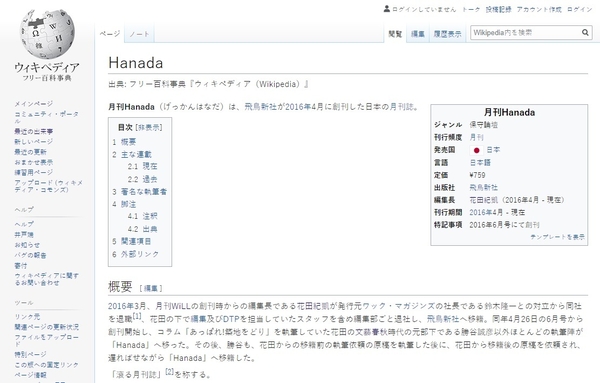
Task: Click アカウント作成 link
Action: 539,10
